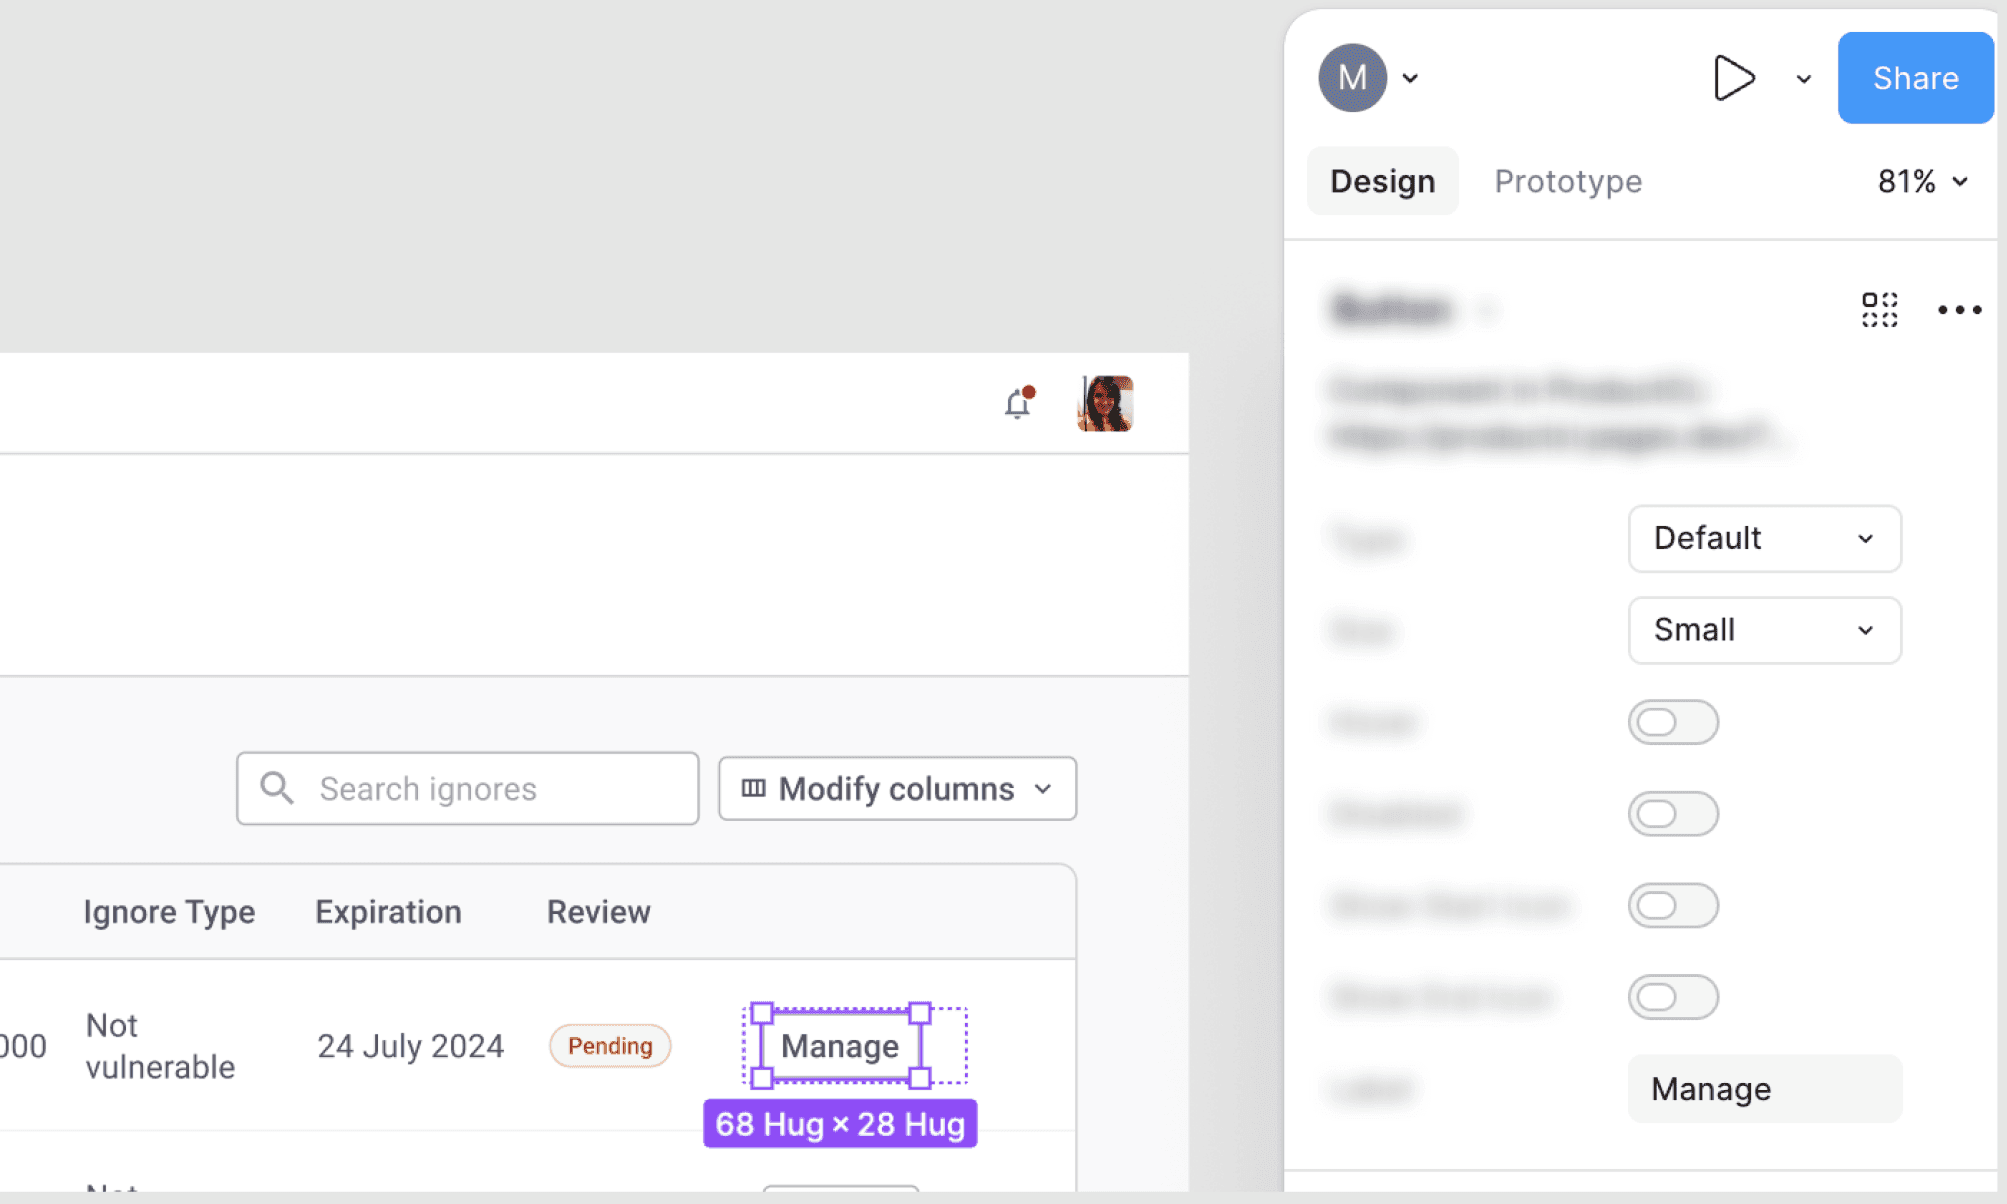
Task: Toggle the second switch in properties panel
Action: point(1673,814)
